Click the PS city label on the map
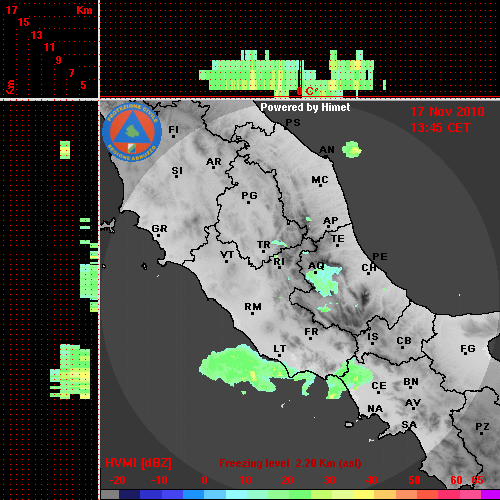Image resolution: width=500 pixels, height=500 pixels. 293,123
